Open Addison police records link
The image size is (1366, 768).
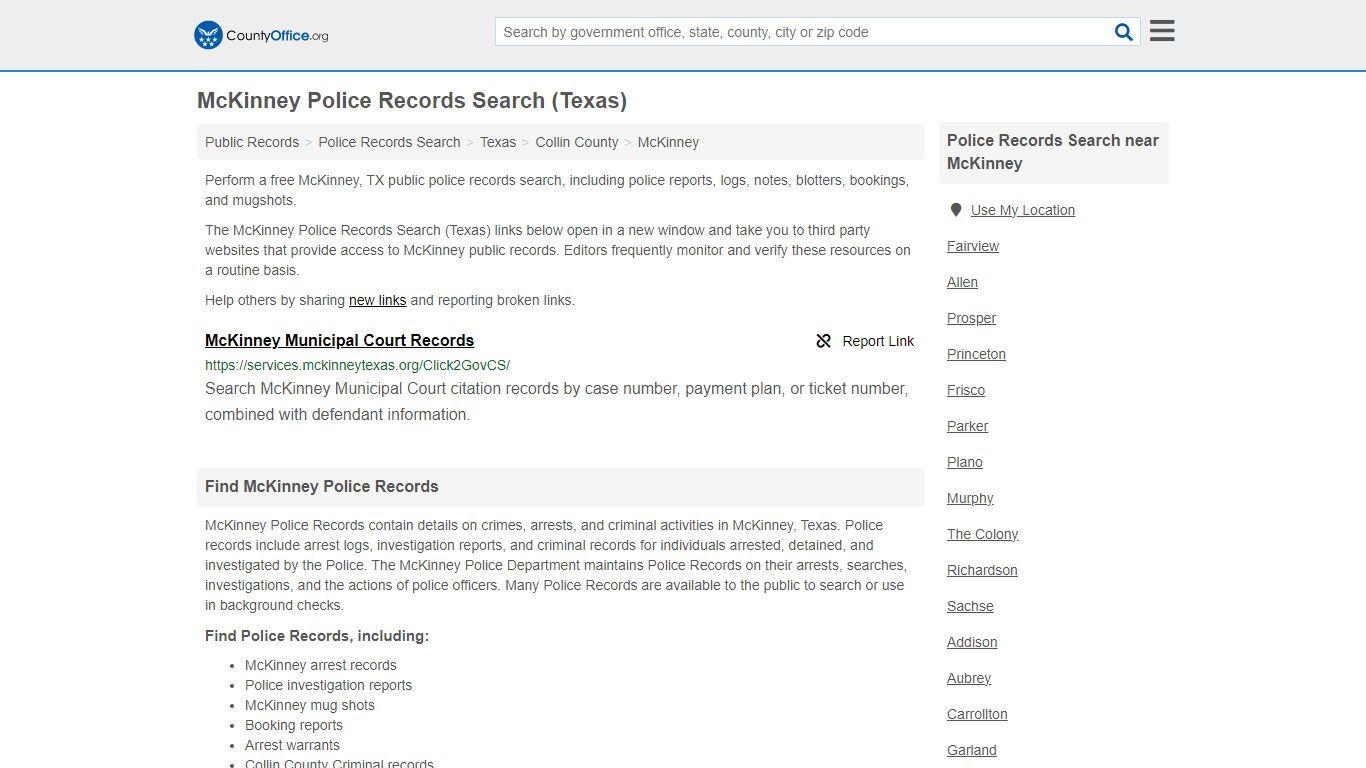pos(972,642)
